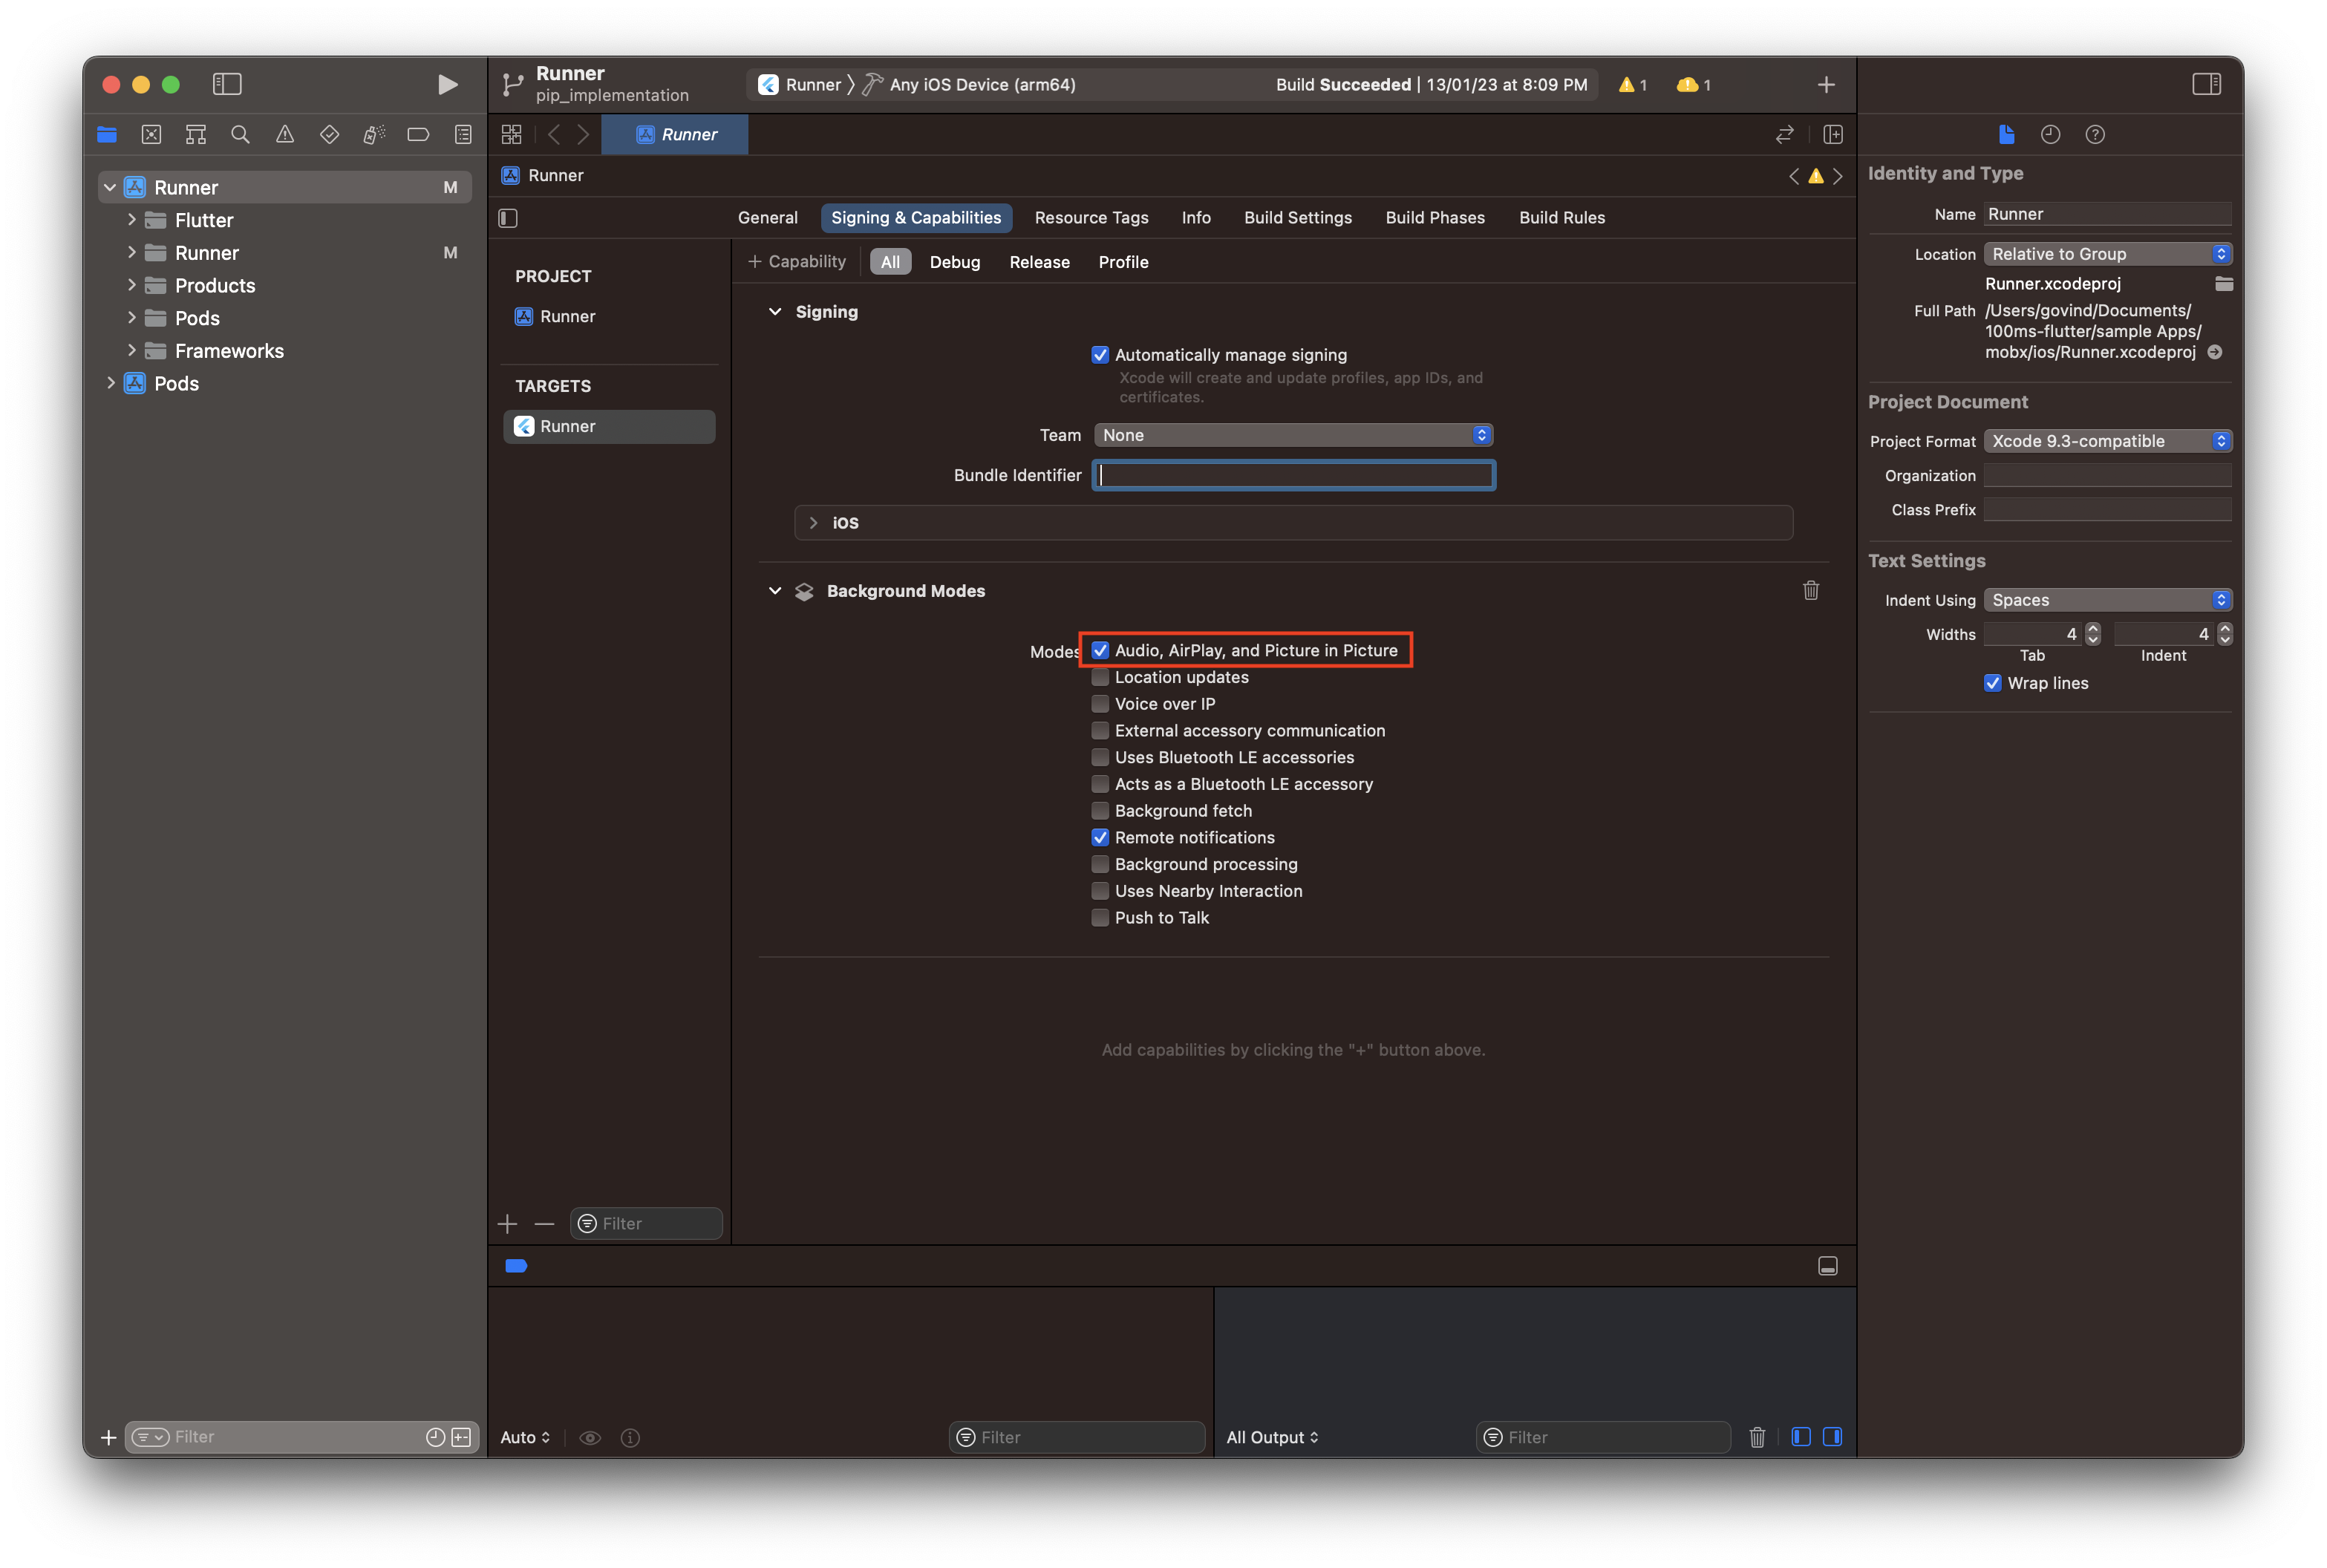The width and height of the screenshot is (2327, 1568).
Task: Expand the iOS signing section
Action: tap(813, 522)
